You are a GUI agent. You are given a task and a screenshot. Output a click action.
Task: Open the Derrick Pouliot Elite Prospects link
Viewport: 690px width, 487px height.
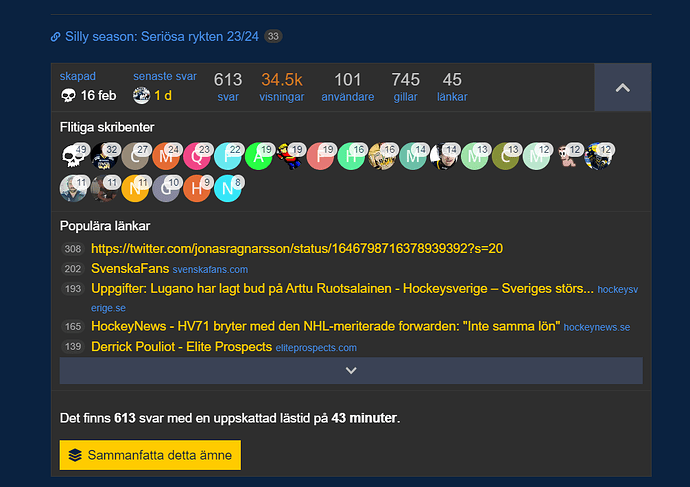pos(181,347)
